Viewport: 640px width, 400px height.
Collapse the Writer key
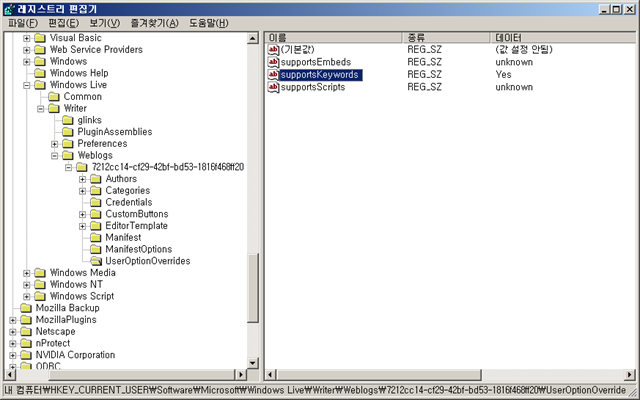(40, 109)
